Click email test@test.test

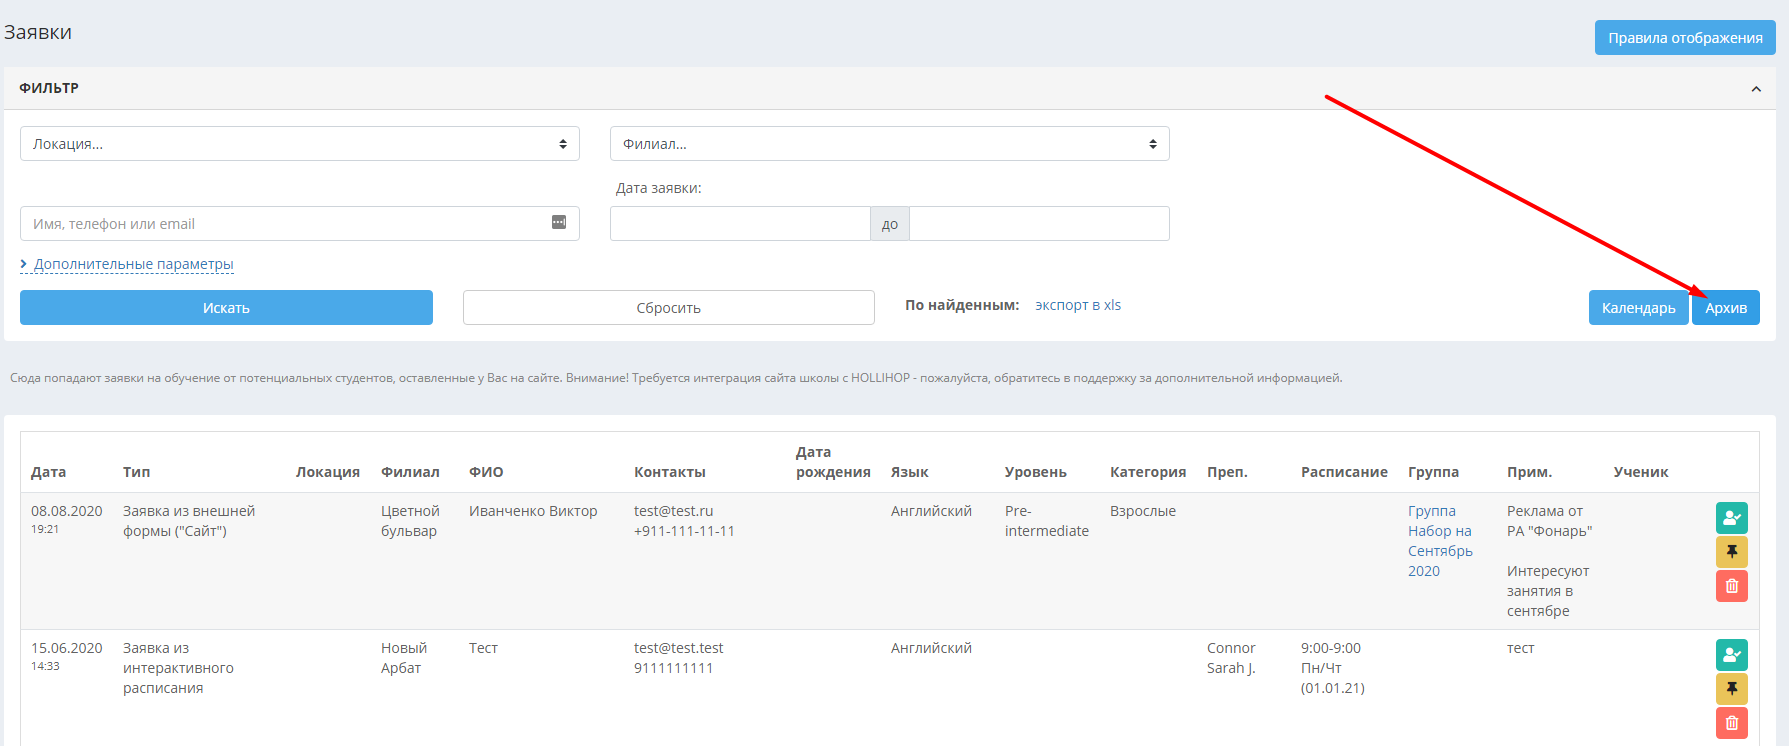pos(678,648)
